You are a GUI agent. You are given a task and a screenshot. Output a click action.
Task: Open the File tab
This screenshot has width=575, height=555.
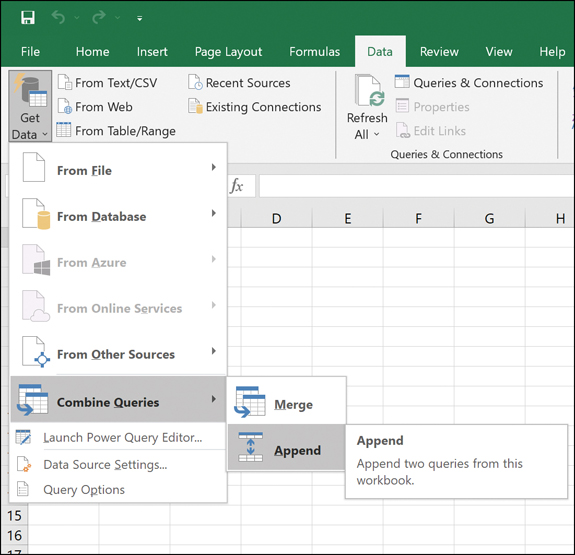[x=30, y=52]
